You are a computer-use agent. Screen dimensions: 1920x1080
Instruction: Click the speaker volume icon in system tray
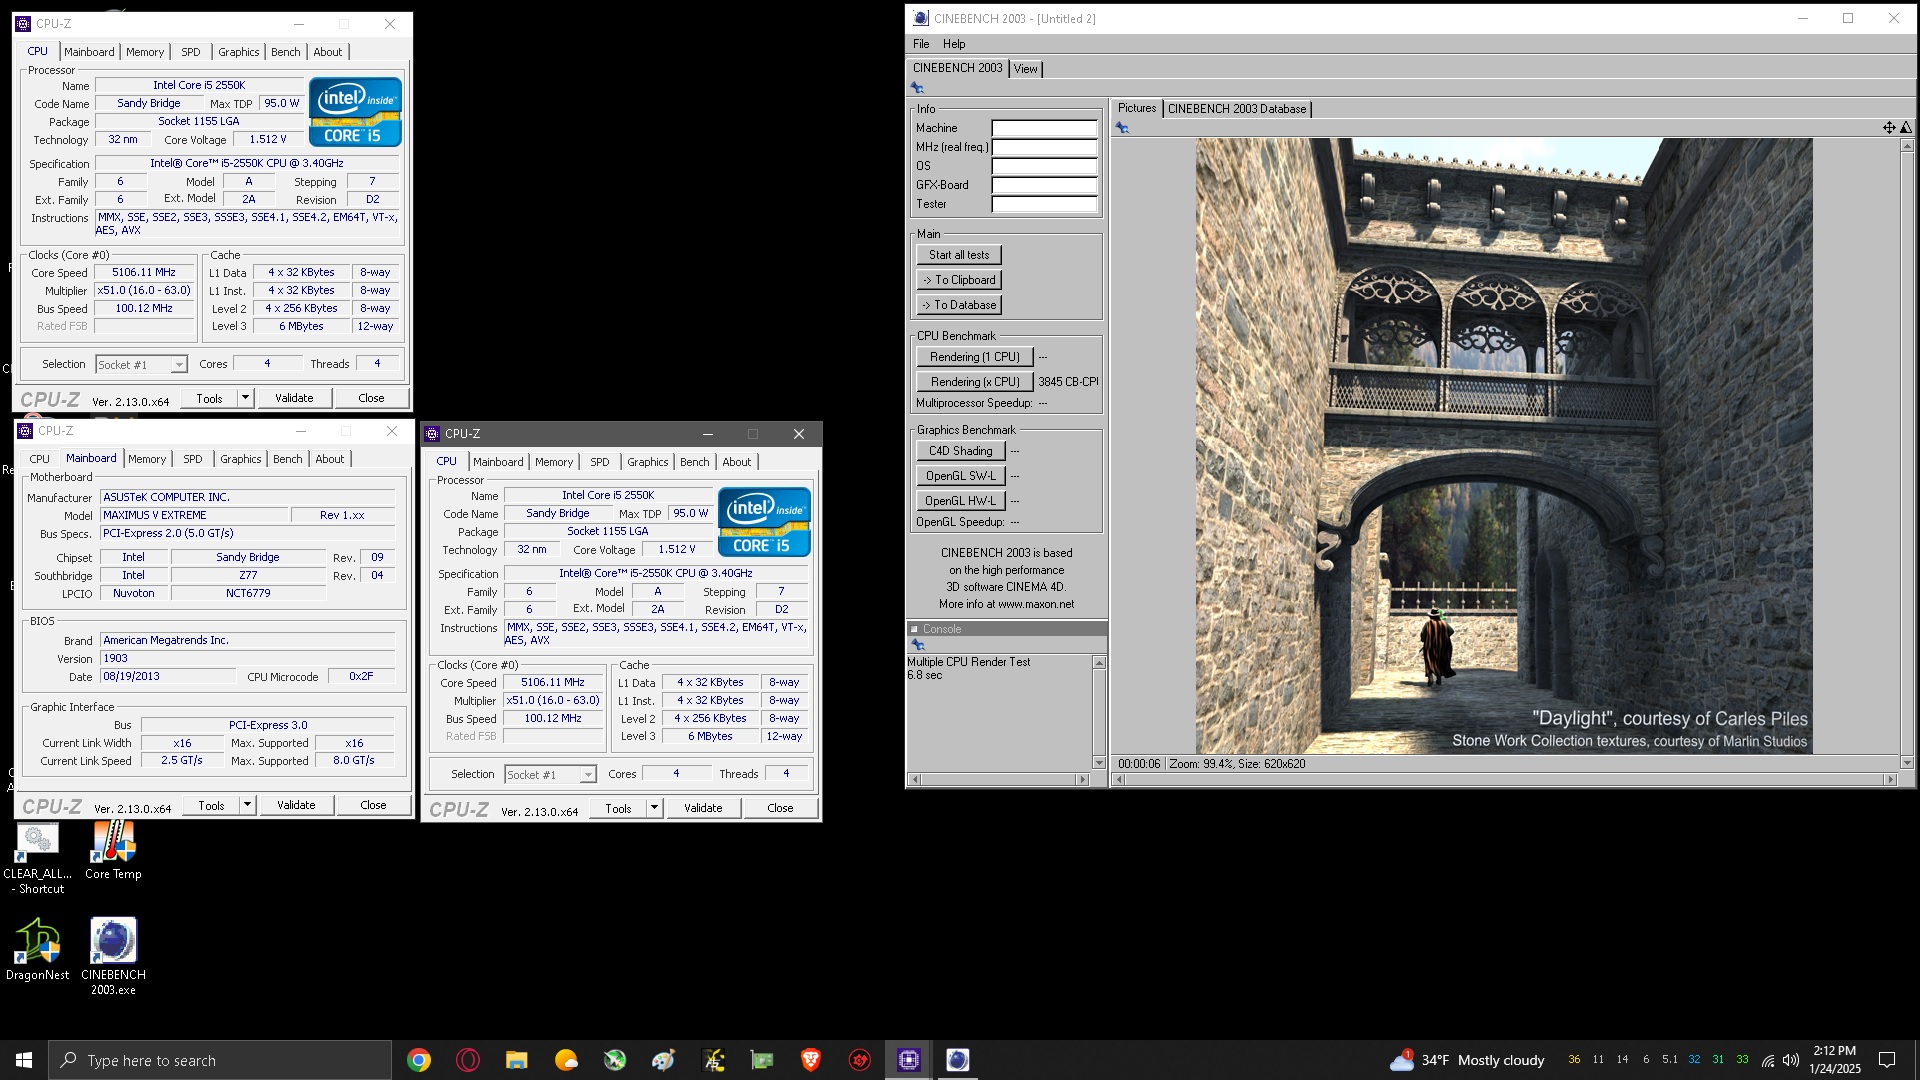tap(1791, 1061)
